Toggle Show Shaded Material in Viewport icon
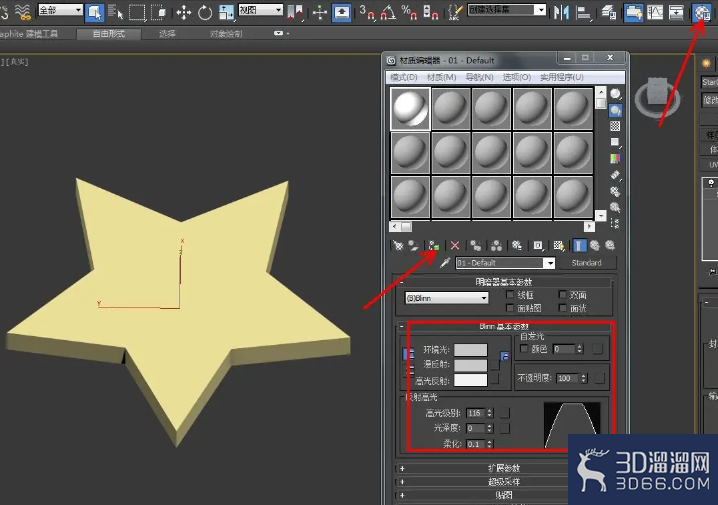The image size is (718, 505). click(x=559, y=245)
